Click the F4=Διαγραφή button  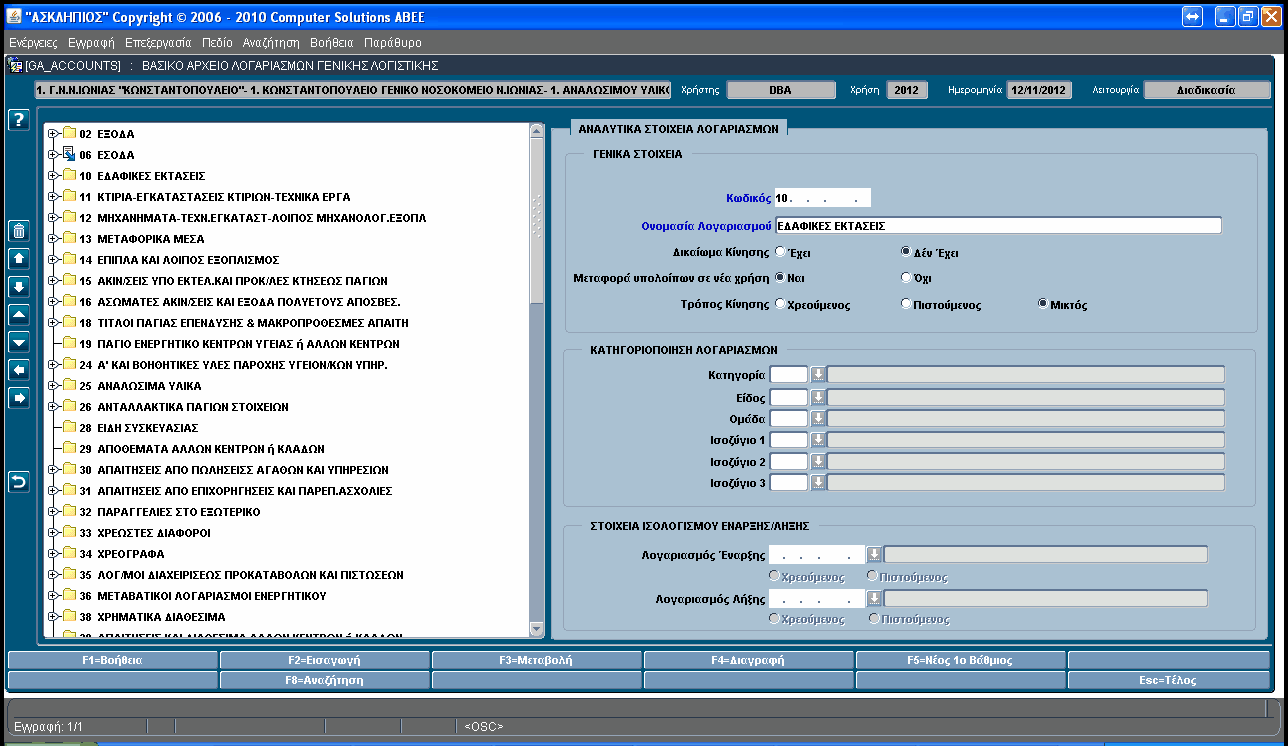click(x=748, y=660)
